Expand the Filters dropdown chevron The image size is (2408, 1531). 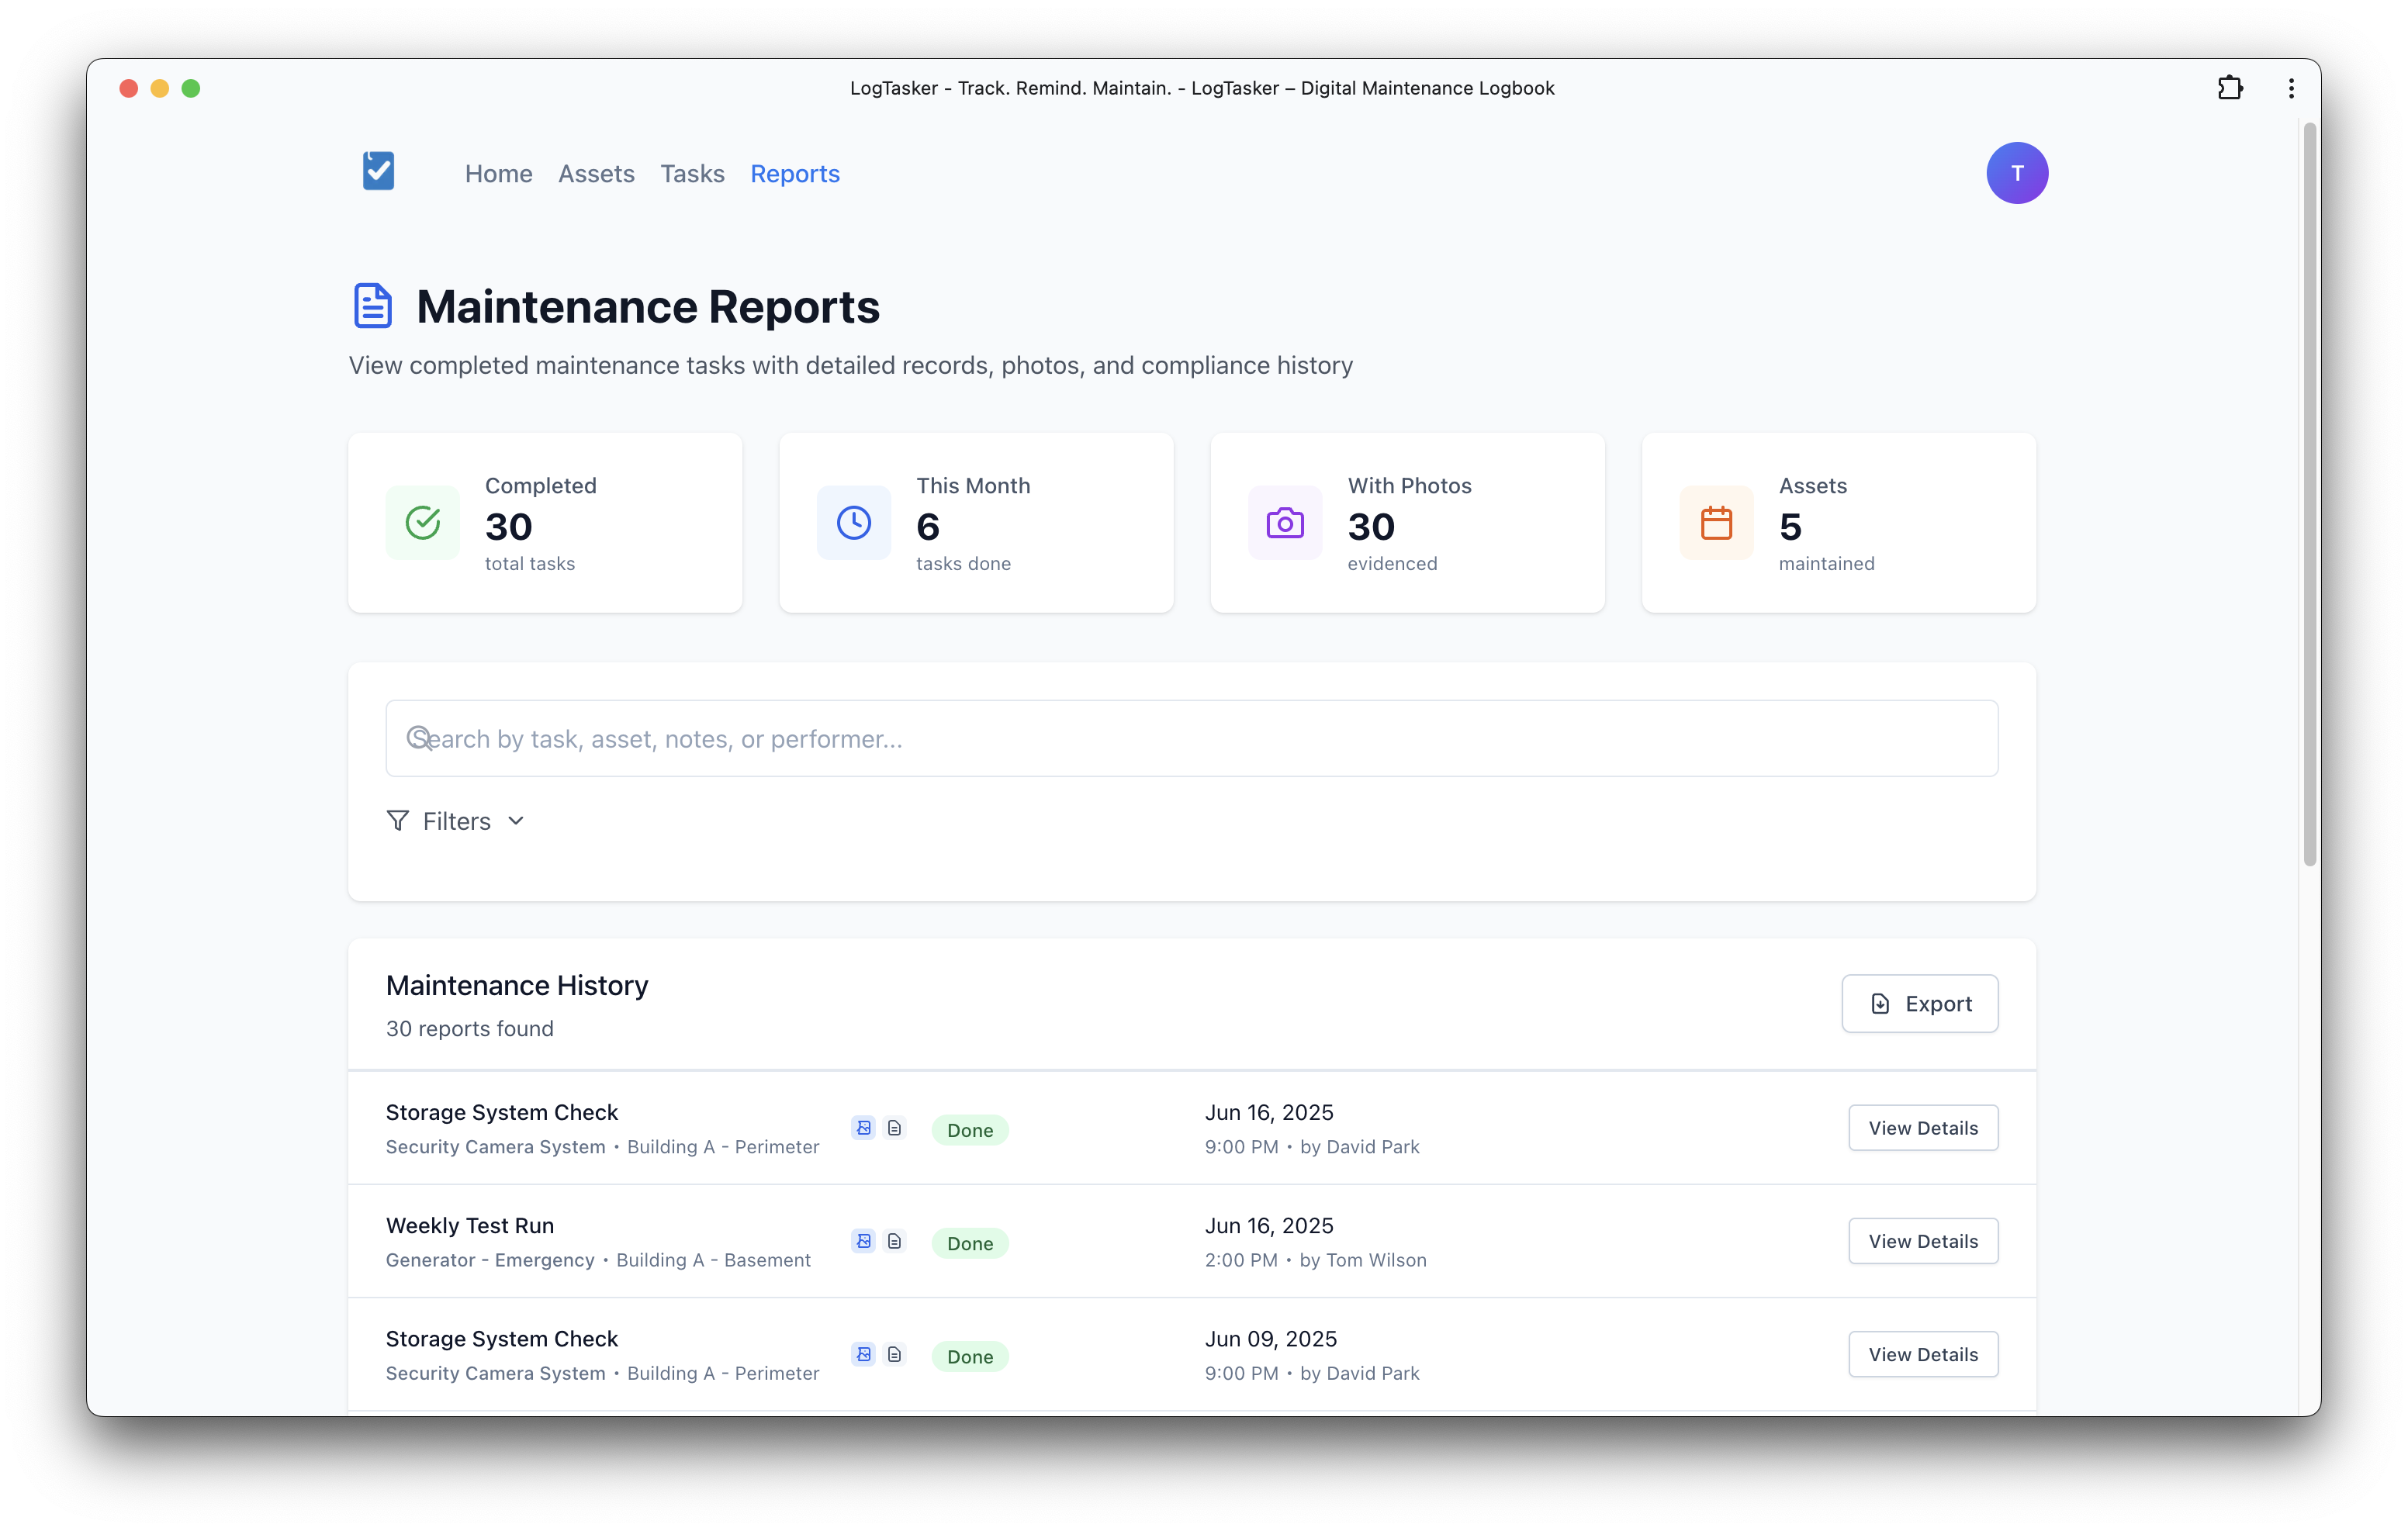pyautogui.click(x=516, y=821)
